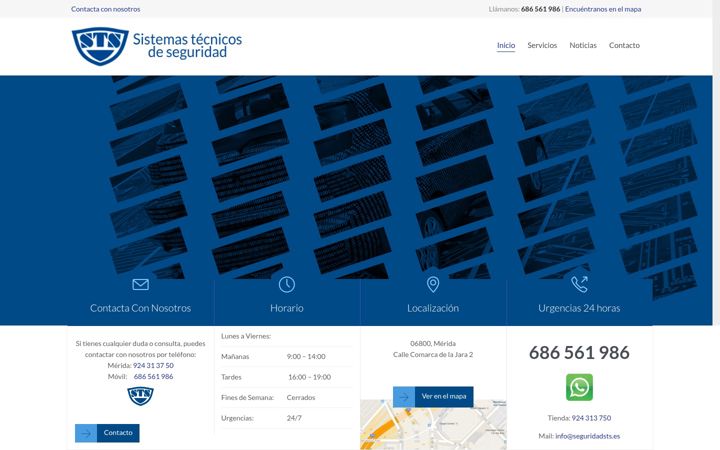This screenshot has width=720, height=450.
Task: Click the Fines de Semana Cerrados value
Action: (301, 398)
